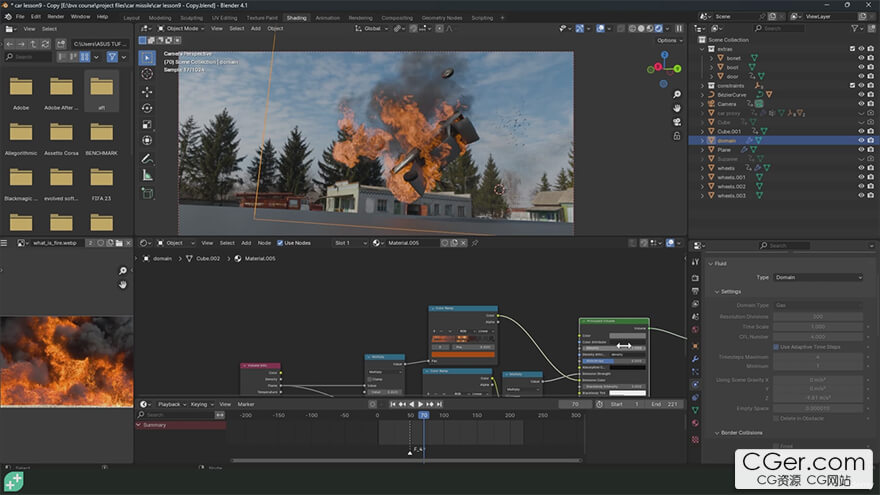
Task: Switch to the Compositing workspace tab
Action: 397,18
